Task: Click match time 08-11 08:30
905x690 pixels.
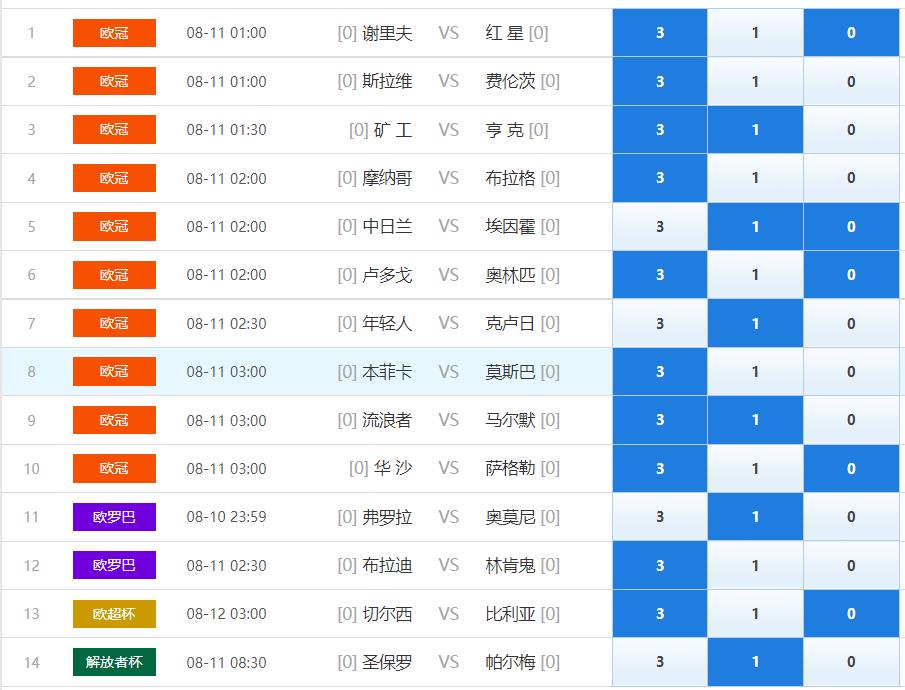Action: [226, 662]
